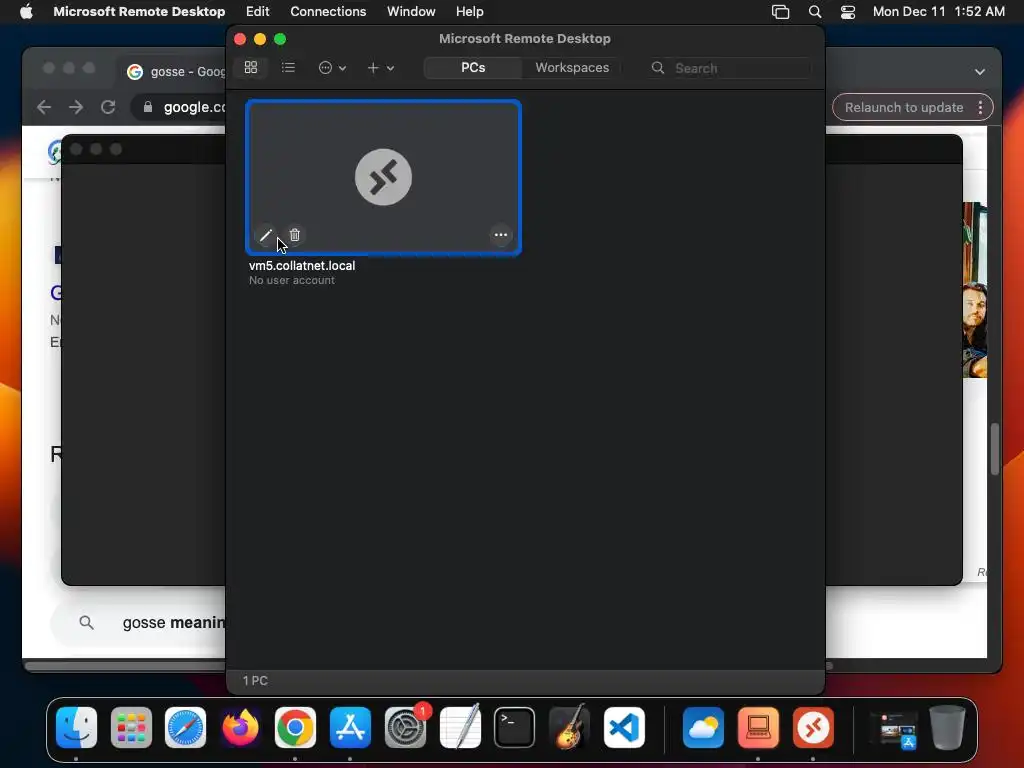Open the recent apps stack in Dock
This screenshot has height=768, width=1024.
(893, 729)
